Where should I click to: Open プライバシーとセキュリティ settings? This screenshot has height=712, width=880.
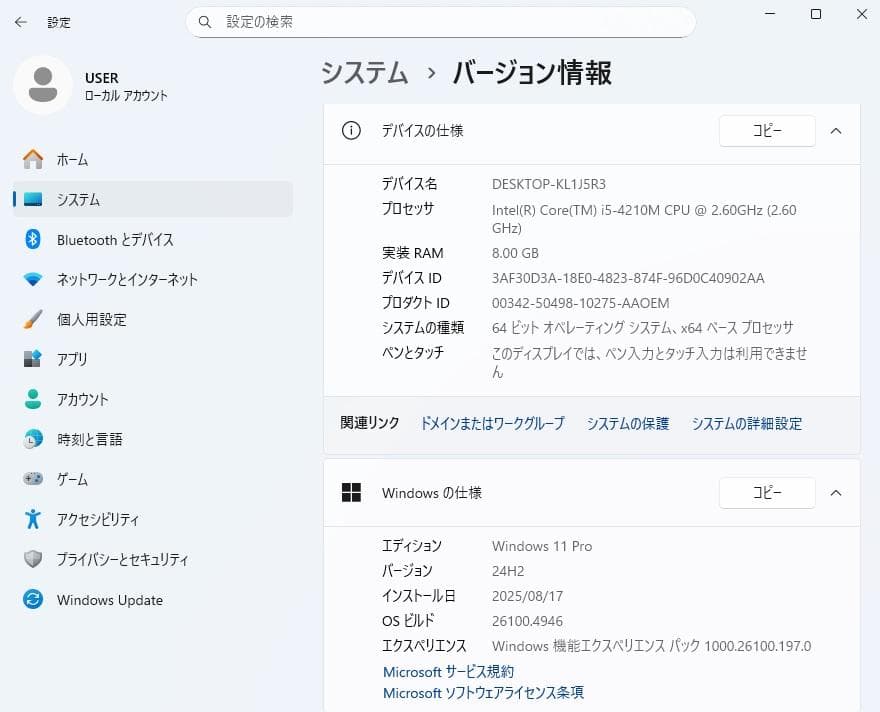[153, 559]
